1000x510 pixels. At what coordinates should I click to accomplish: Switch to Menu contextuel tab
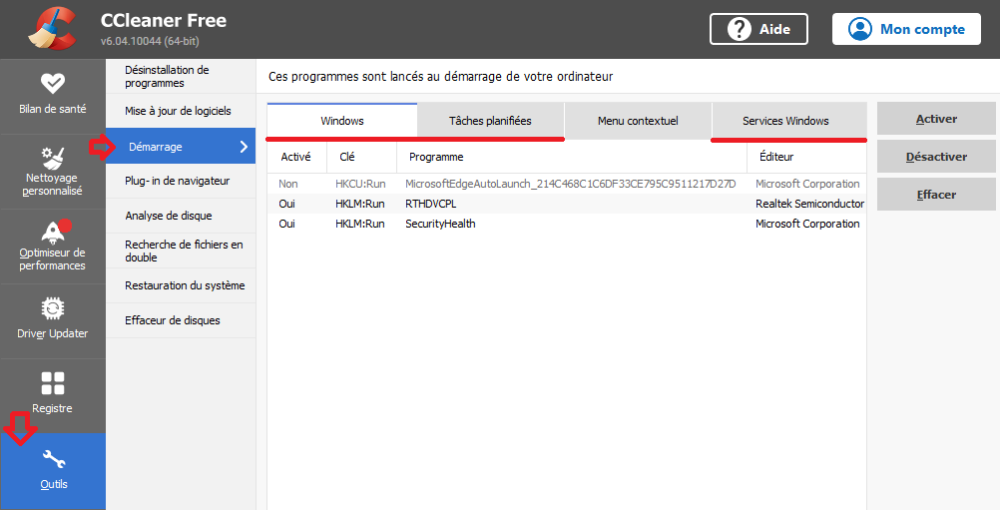tap(637, 121)
